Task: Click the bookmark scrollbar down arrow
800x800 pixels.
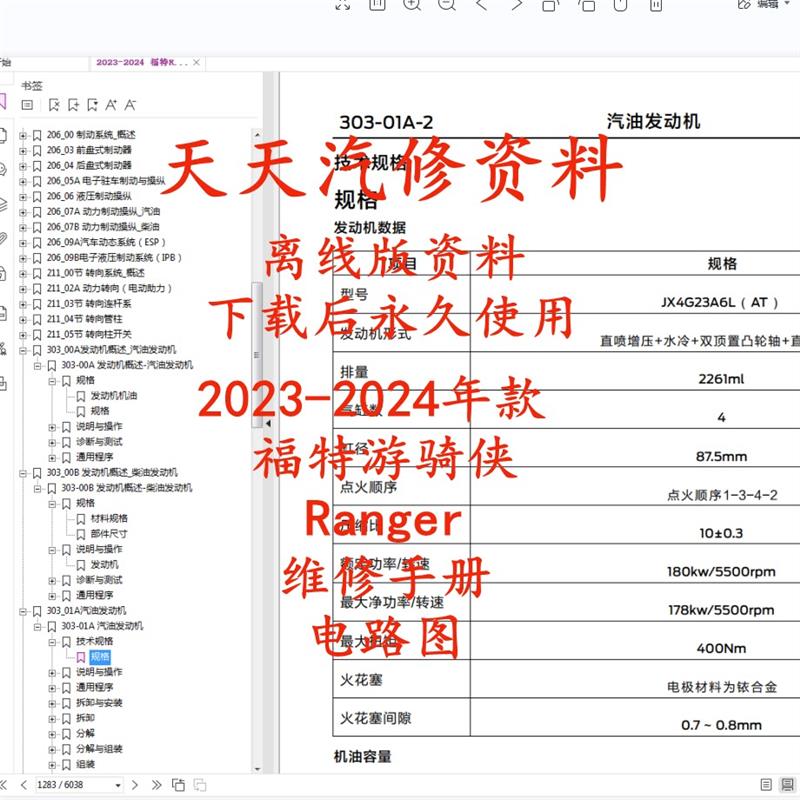Action: pyautogui.click(x=257, y=769)
